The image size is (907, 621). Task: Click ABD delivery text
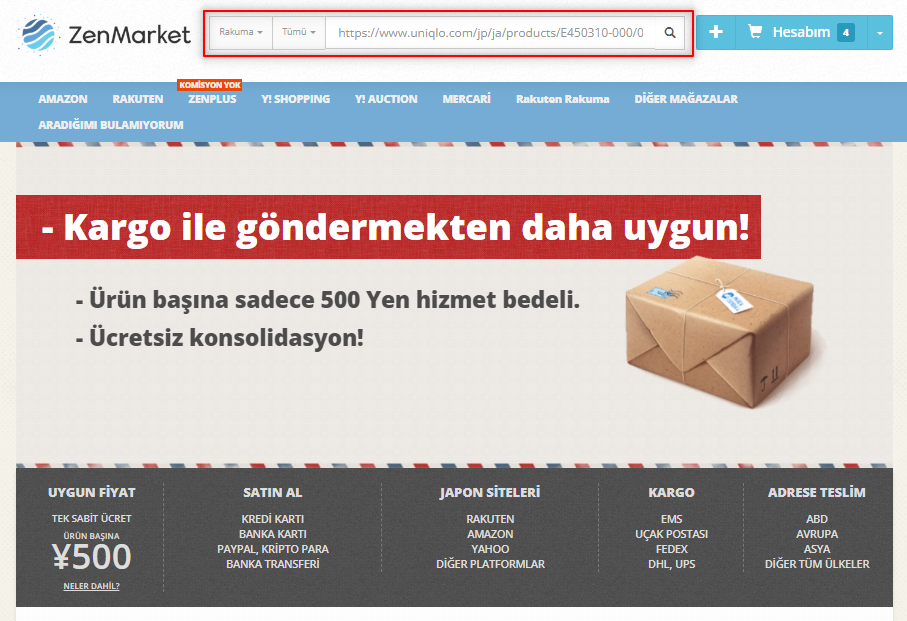point(816,519)
